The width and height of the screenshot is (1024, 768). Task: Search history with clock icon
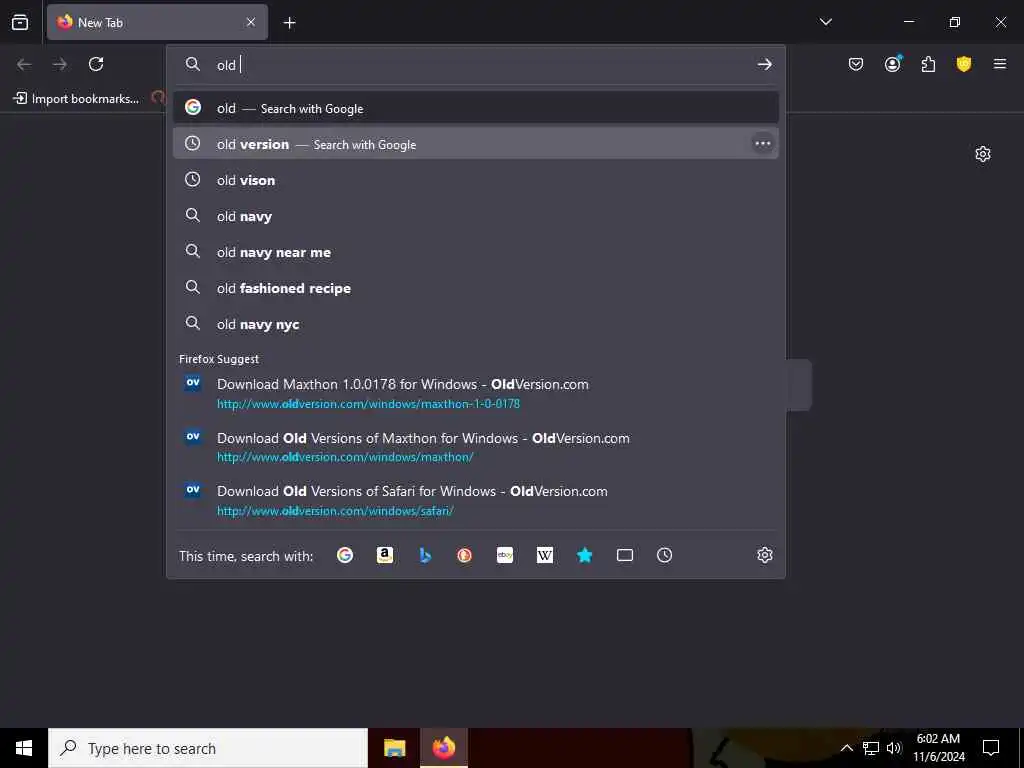tap(664, 555)
